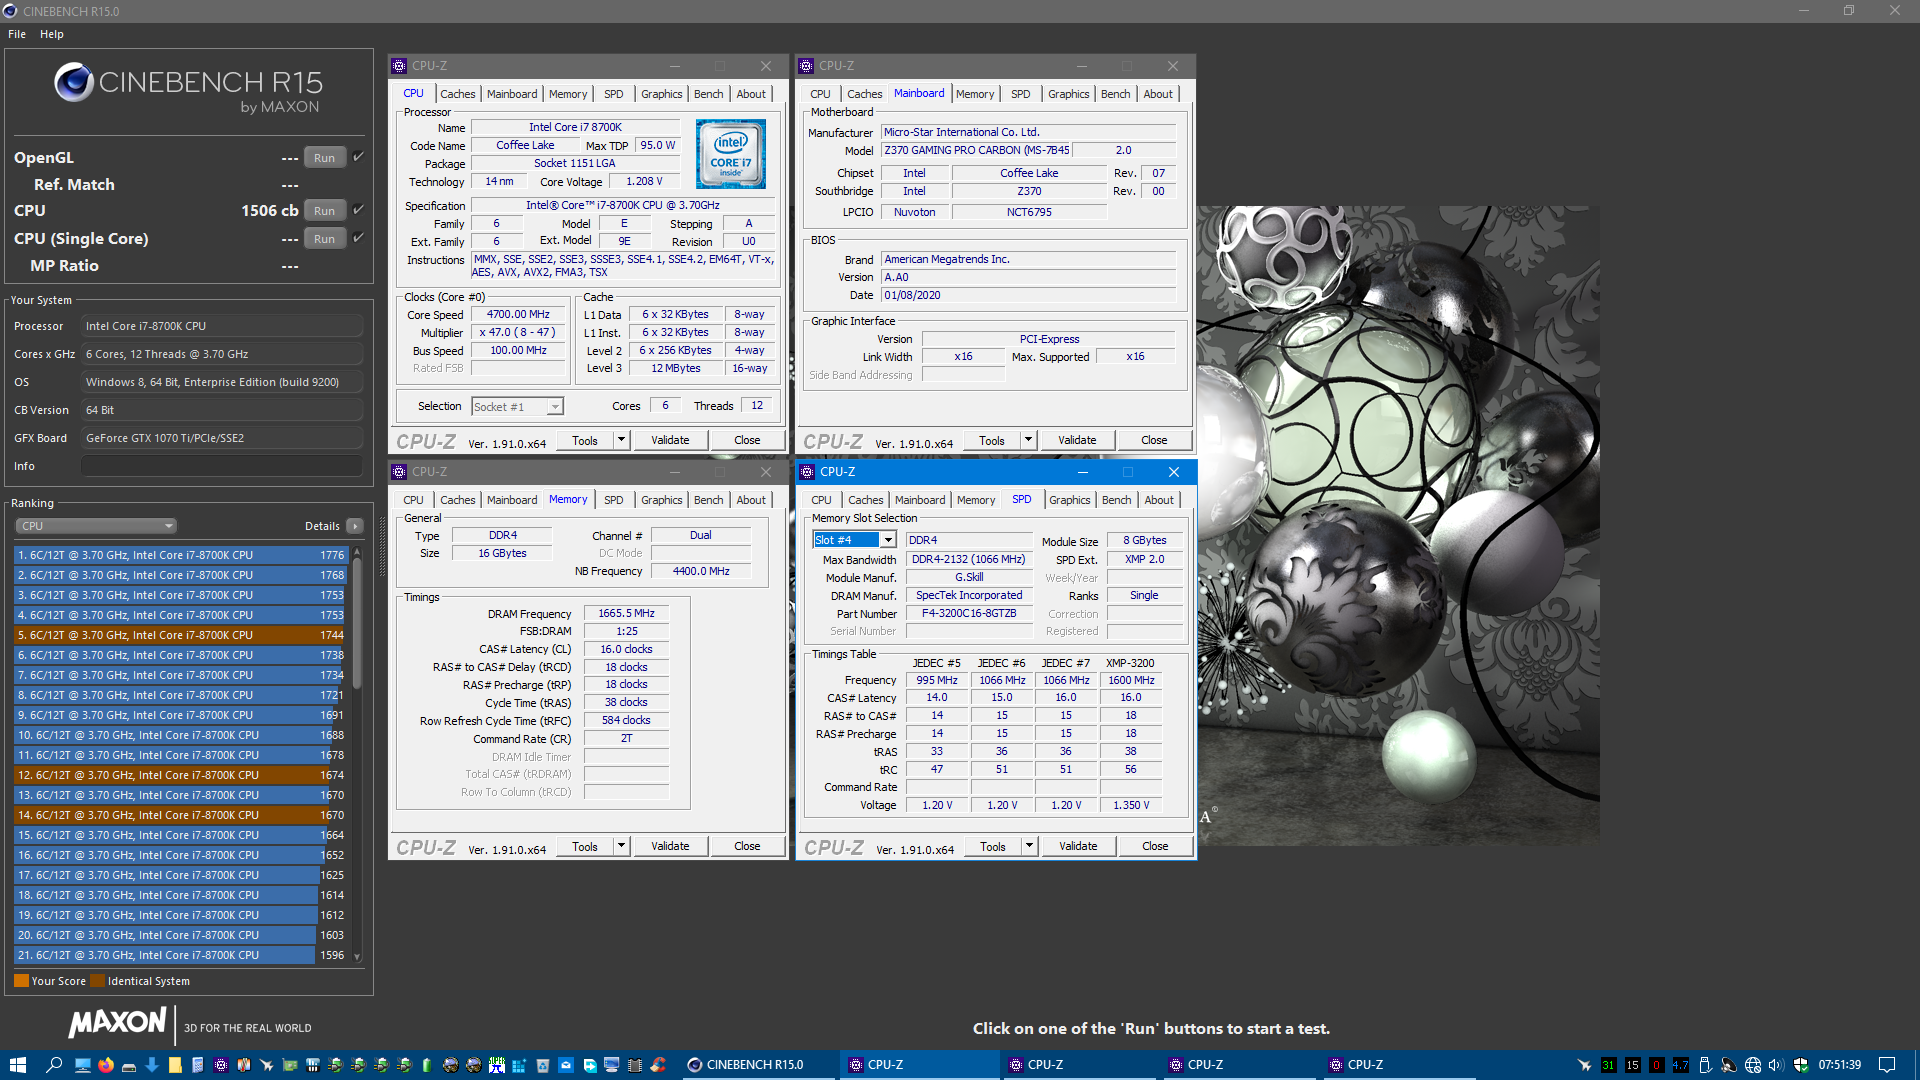Open network globe icon in system tray

click(1753, 1065)
